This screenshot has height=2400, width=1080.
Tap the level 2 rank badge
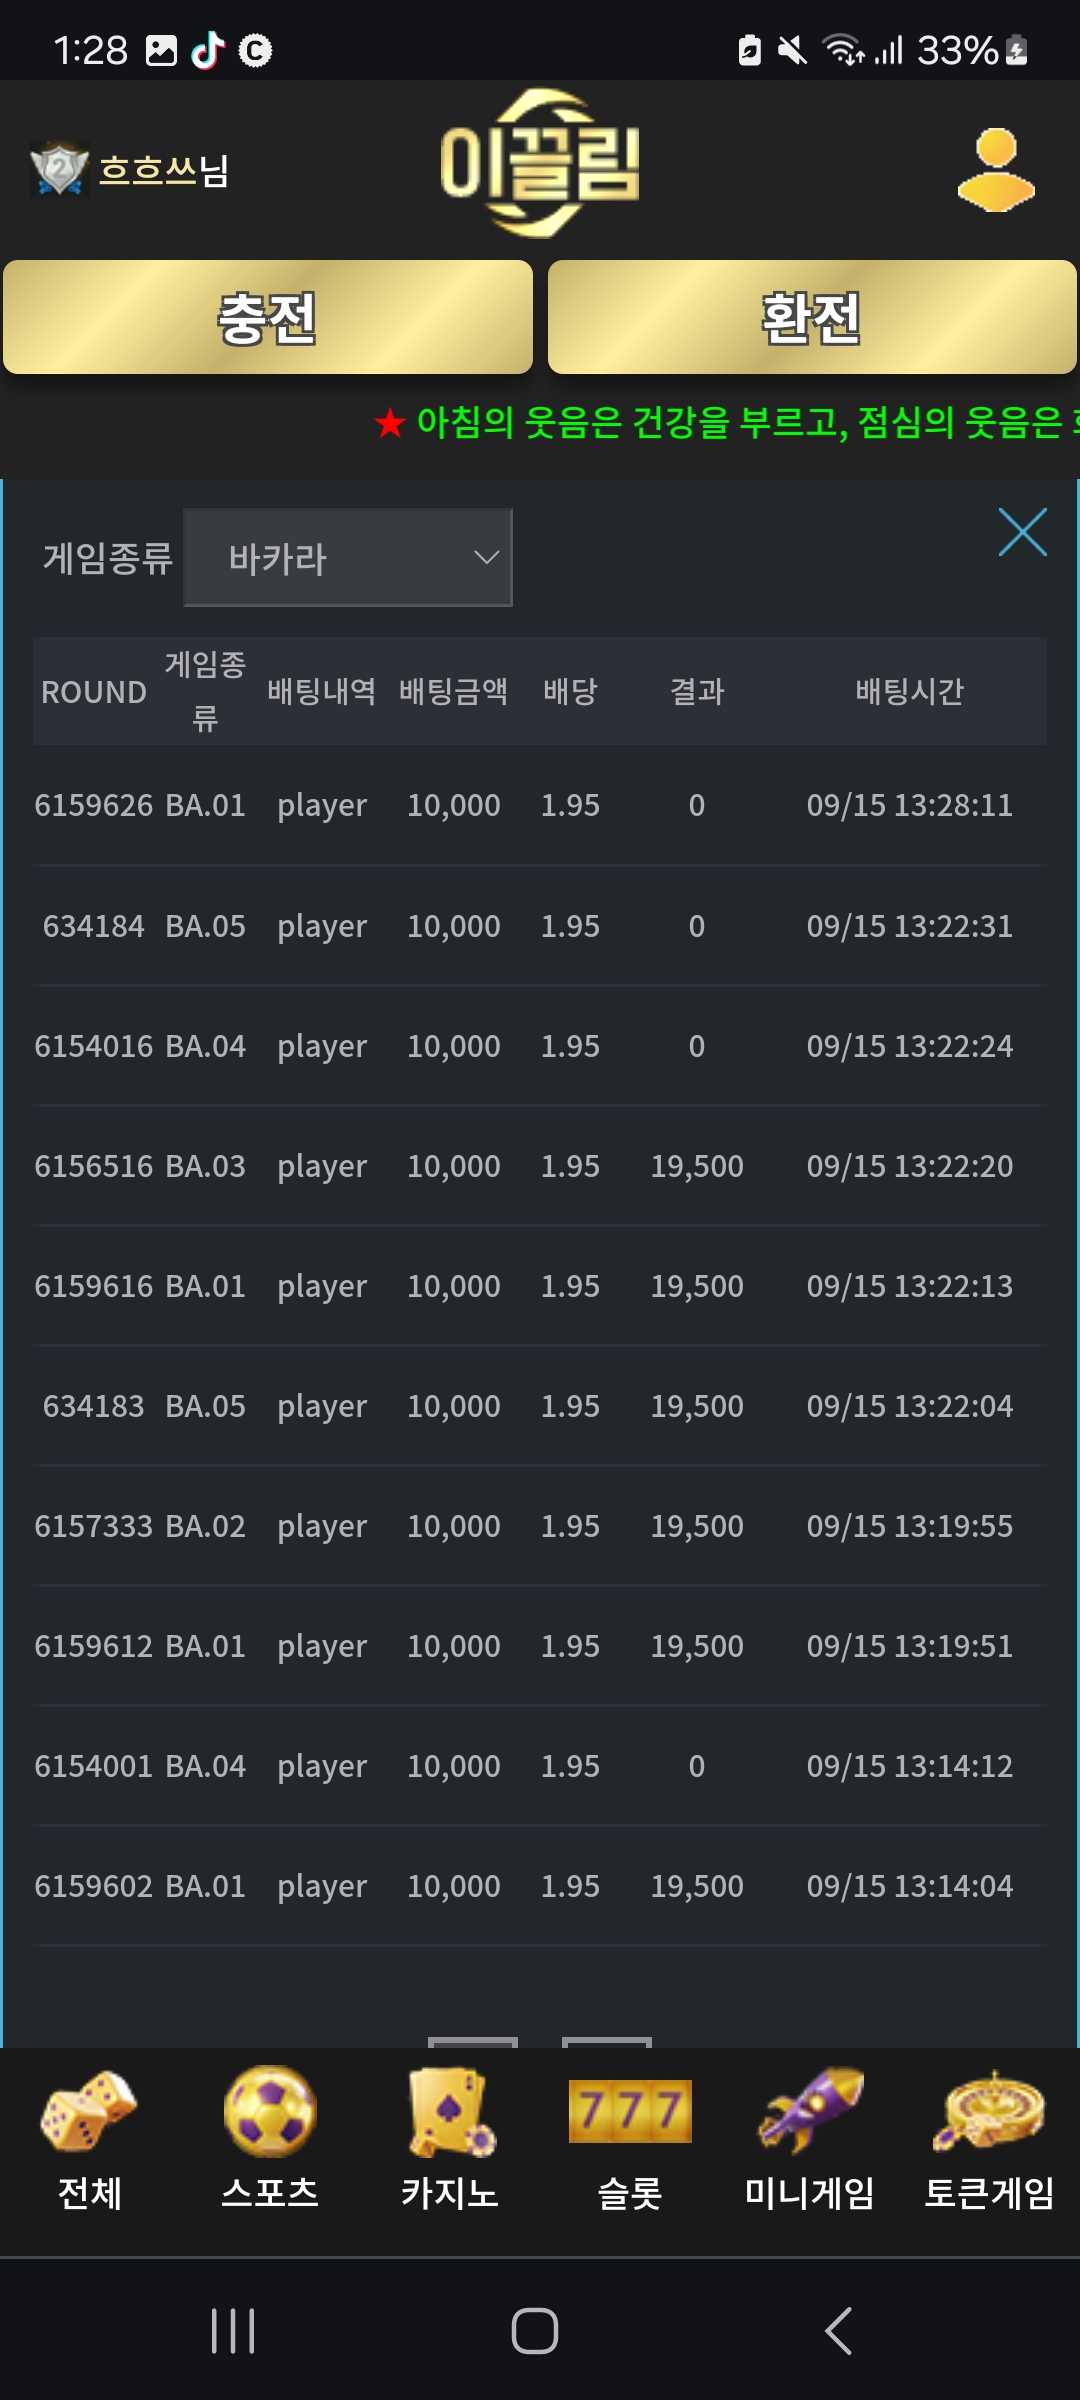59,169
